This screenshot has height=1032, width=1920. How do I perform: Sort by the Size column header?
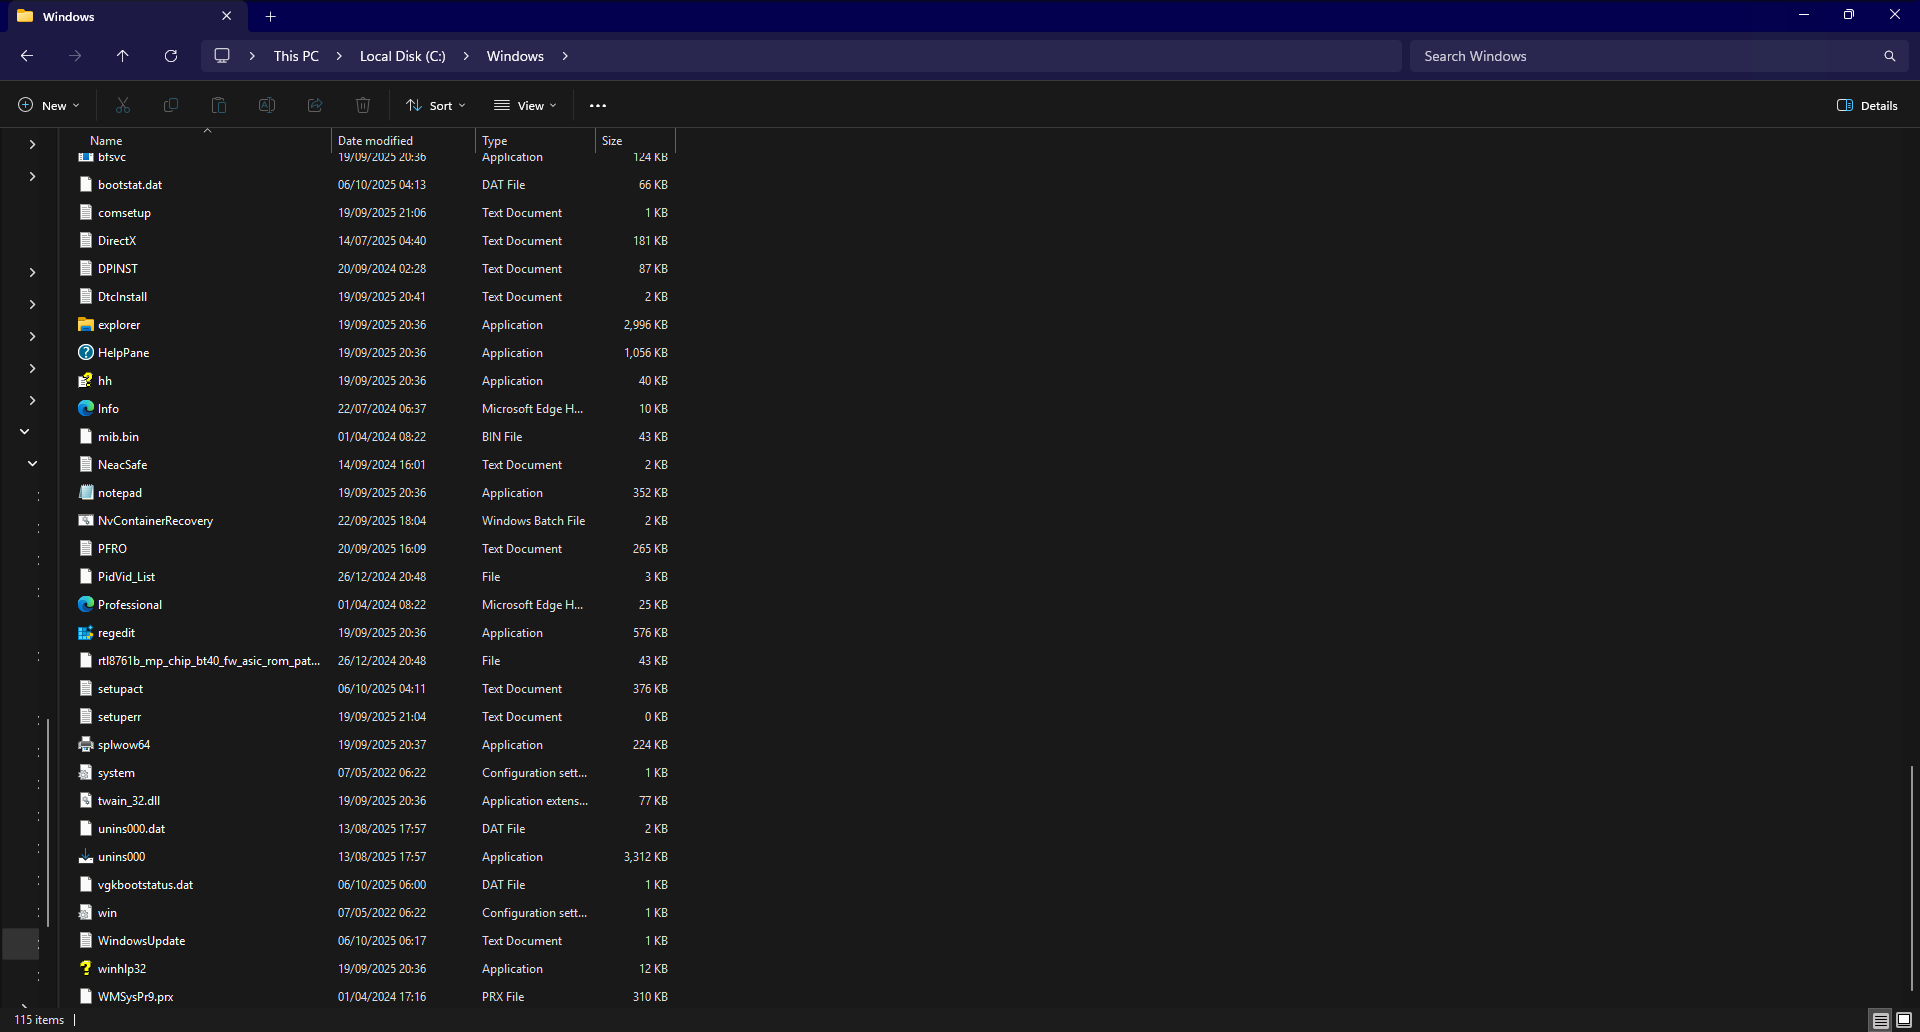635,141
